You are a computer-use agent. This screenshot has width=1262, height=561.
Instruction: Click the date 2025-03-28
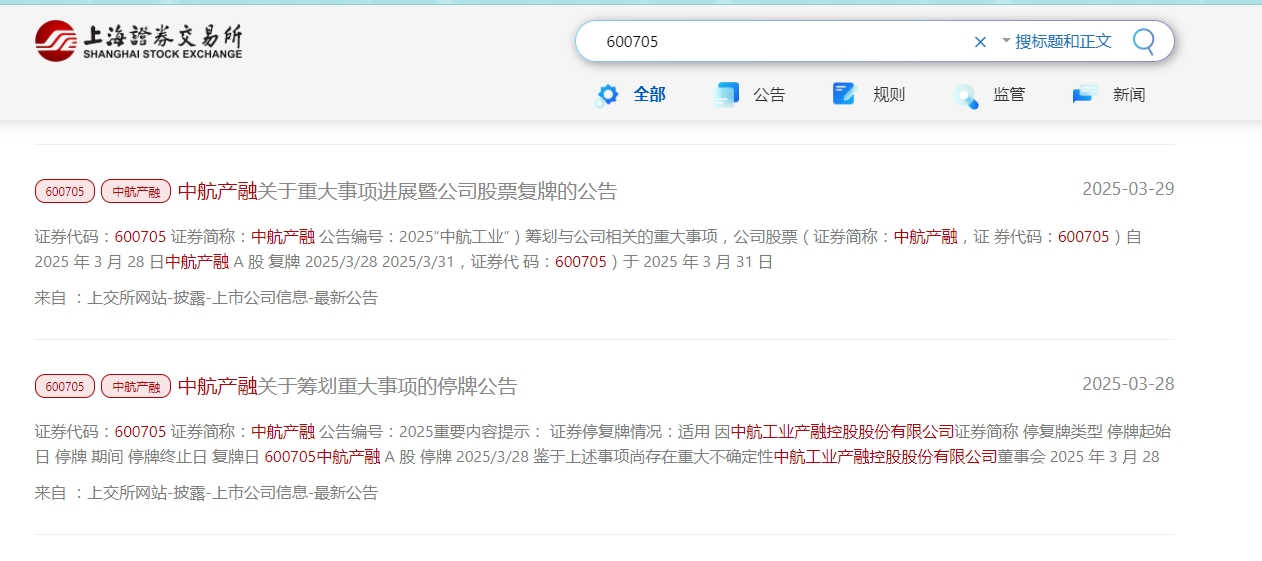1128,384
